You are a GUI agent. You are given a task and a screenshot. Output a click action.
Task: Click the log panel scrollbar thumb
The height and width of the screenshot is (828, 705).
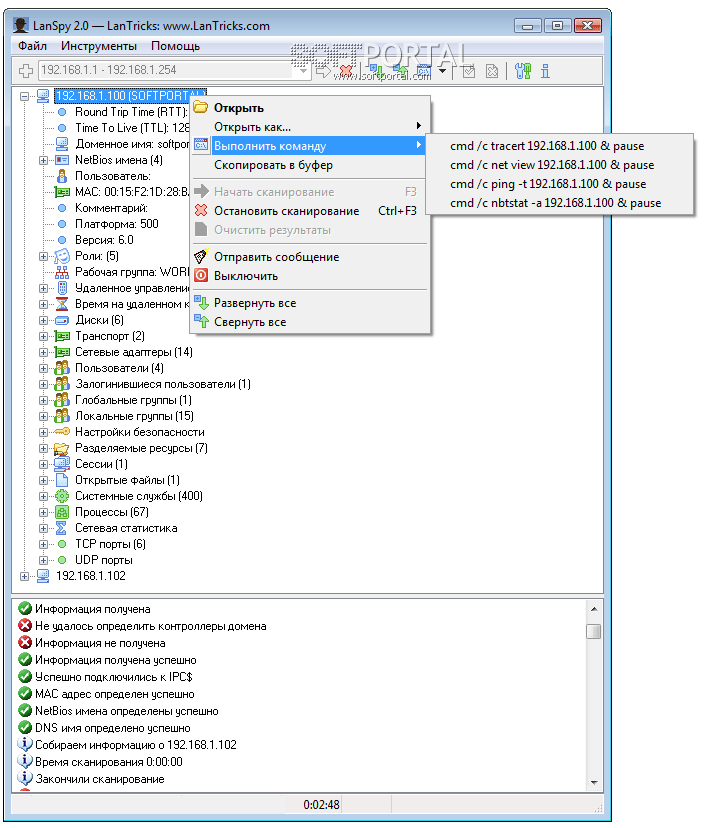(594, 632)
